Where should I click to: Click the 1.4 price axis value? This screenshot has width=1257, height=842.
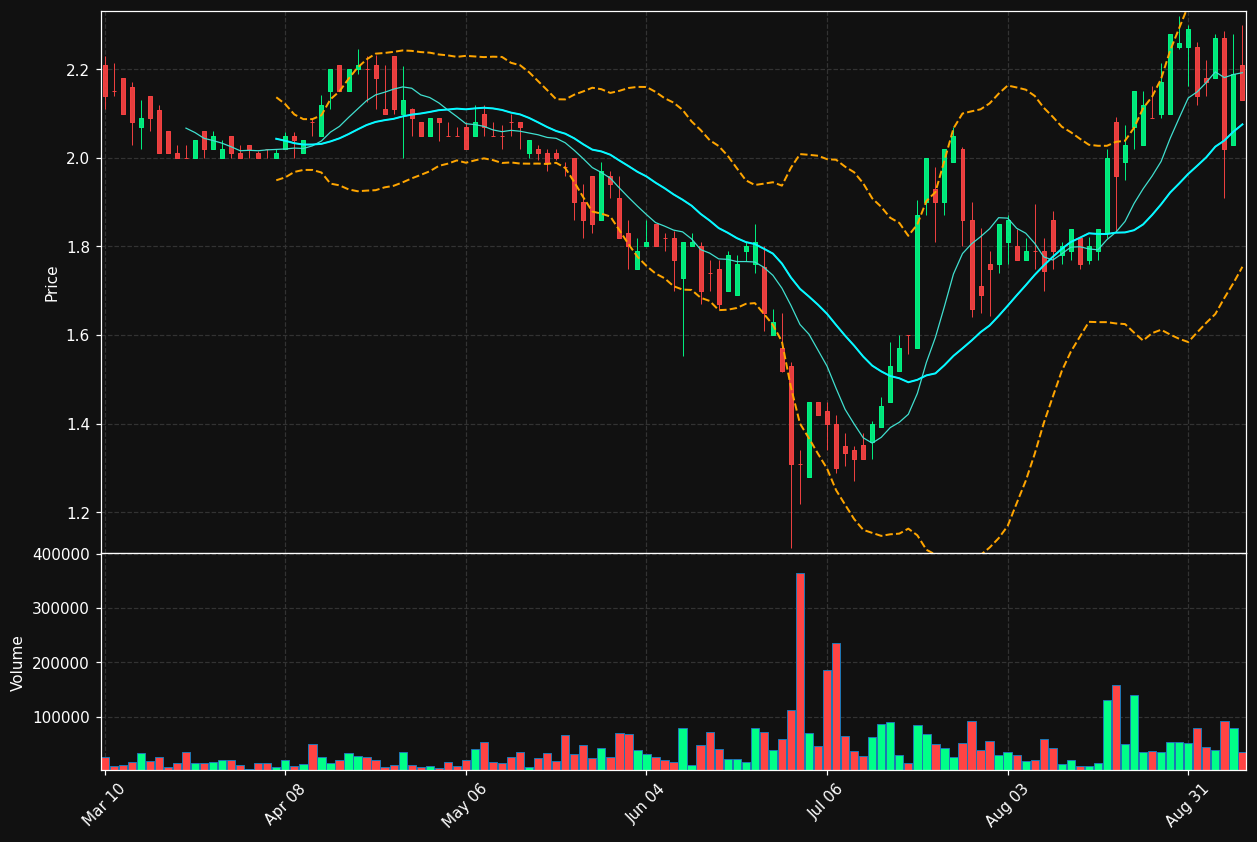pos(79,424)
